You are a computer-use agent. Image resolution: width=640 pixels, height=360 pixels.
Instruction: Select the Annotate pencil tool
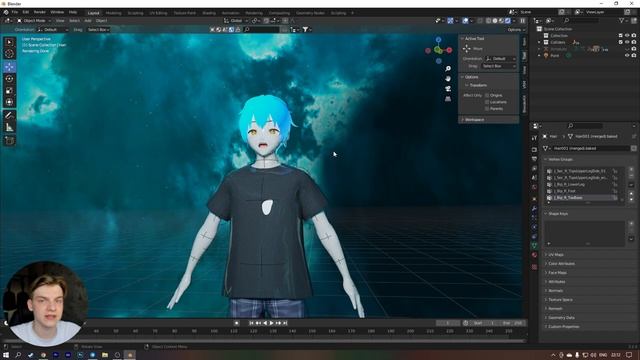point(9,116)
